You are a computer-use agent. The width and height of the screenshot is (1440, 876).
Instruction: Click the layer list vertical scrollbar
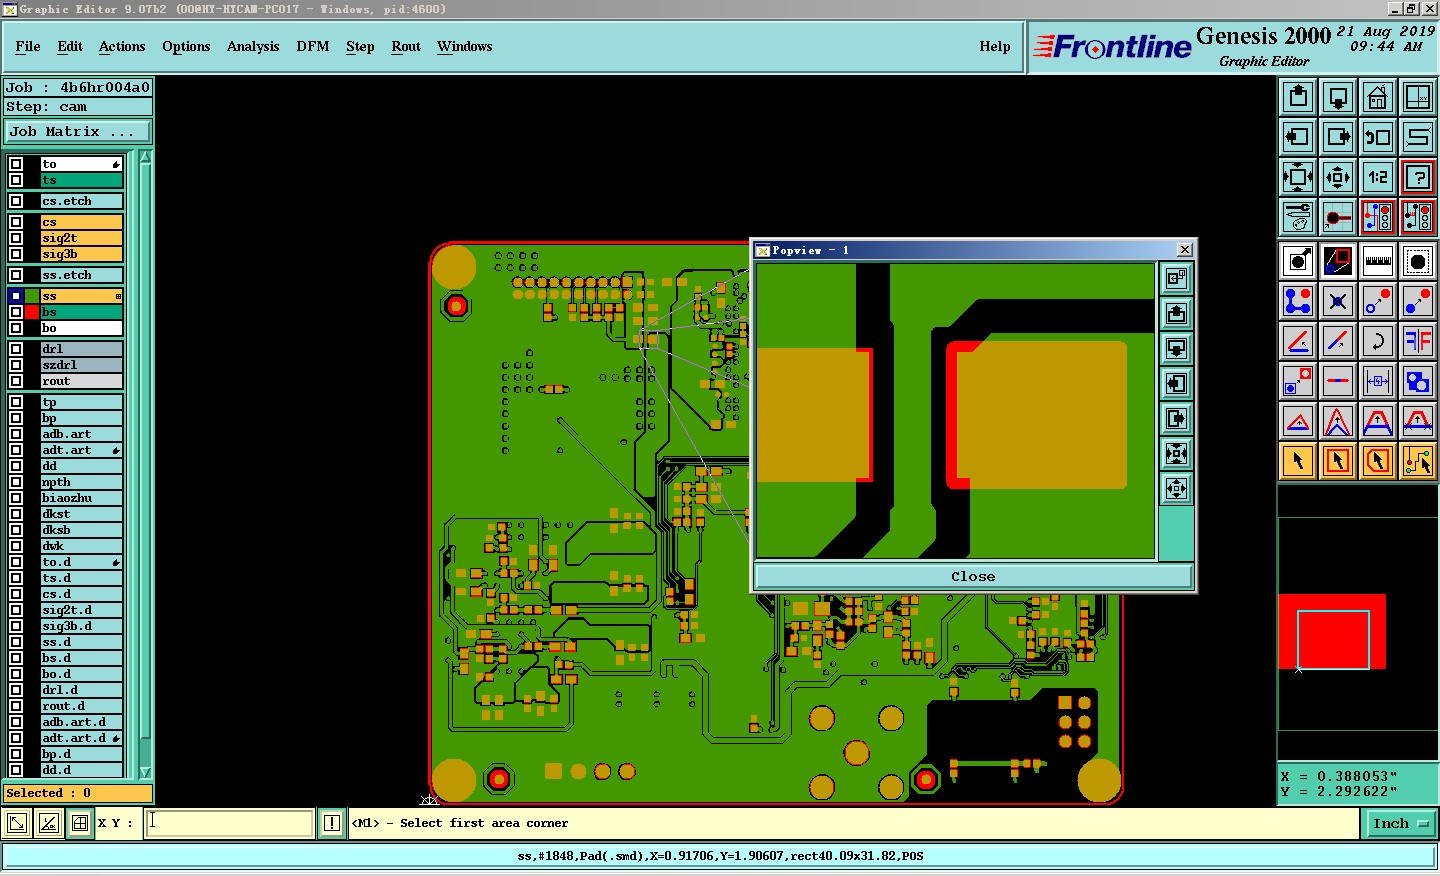pos(145,464)
